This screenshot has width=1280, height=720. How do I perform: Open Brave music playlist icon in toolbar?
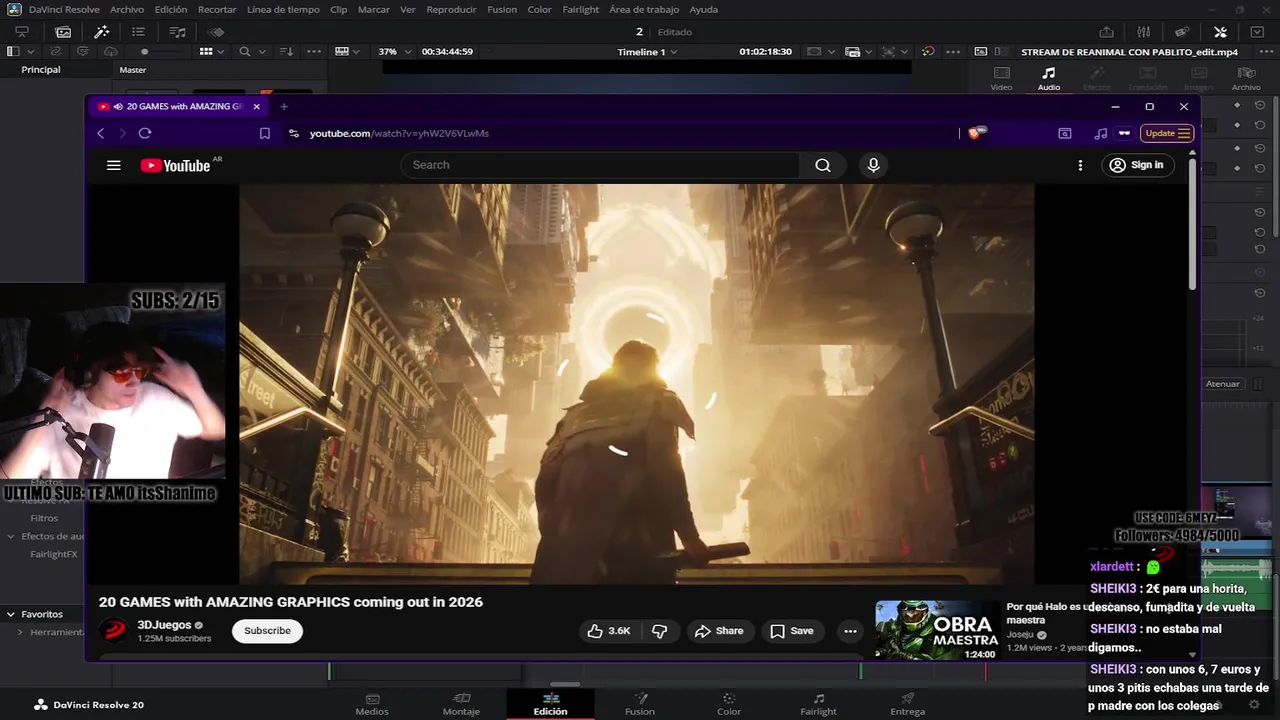point(1101,133)
